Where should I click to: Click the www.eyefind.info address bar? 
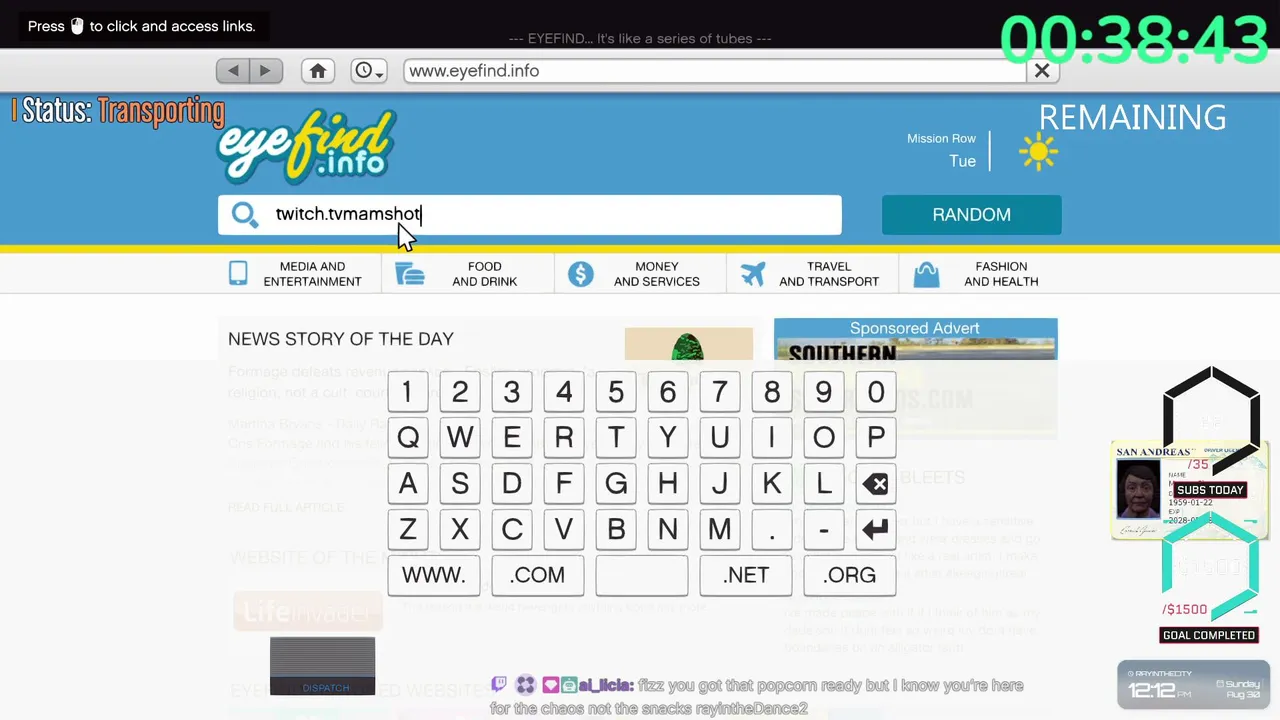pos(715,71)
